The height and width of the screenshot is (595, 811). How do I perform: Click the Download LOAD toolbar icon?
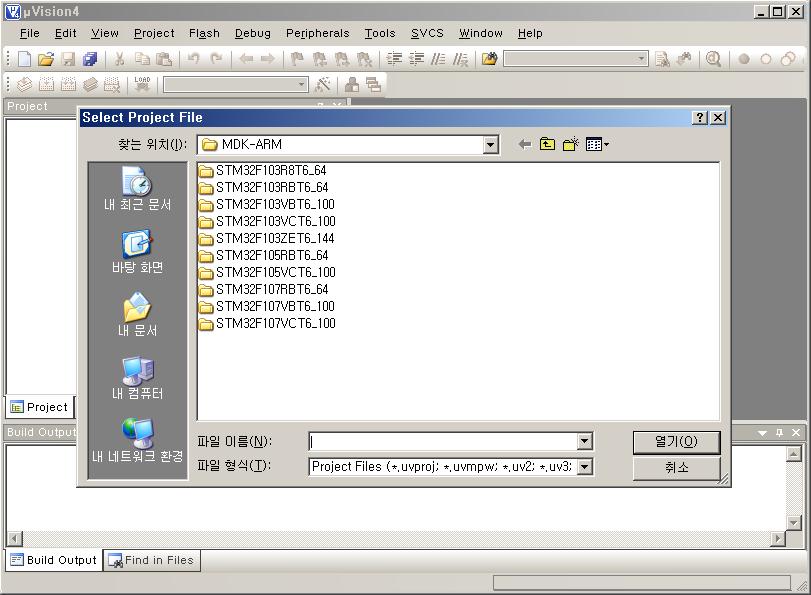(x=142, y=84)
